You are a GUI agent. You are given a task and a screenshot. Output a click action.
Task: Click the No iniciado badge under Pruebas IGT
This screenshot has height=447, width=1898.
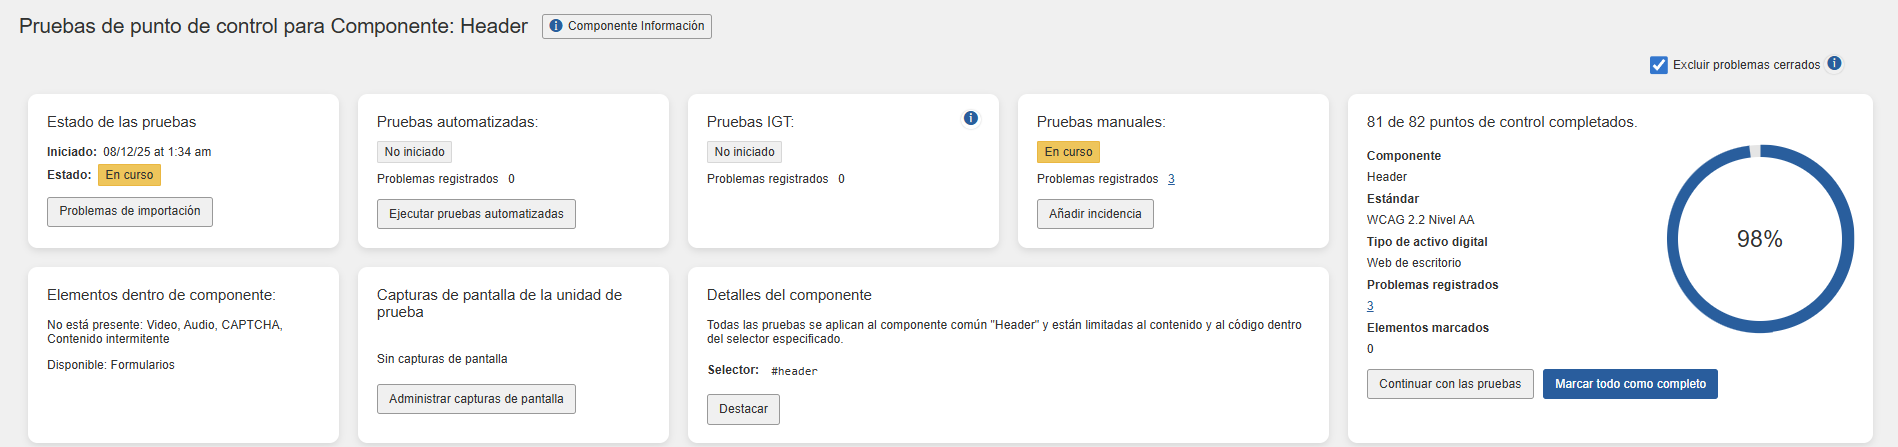coord(744,152)
